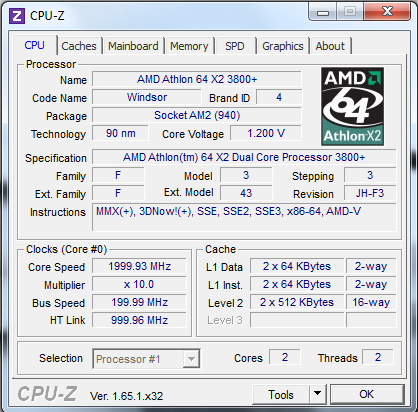Switch to the Caches tab
This screenshot has height=412, width=418.
pyautogui.click(x=79, y=46)
